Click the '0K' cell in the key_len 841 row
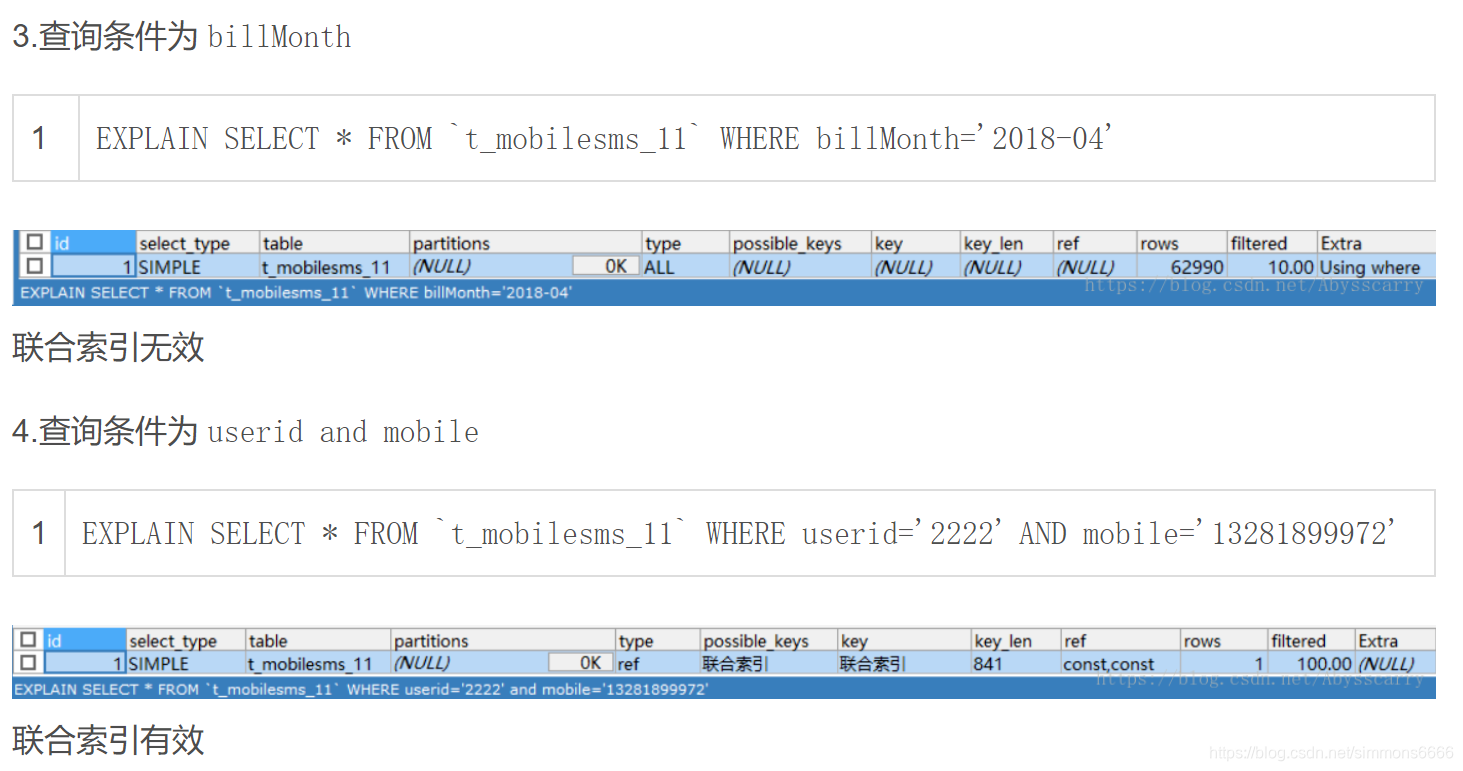 click(x=581, y=663)
